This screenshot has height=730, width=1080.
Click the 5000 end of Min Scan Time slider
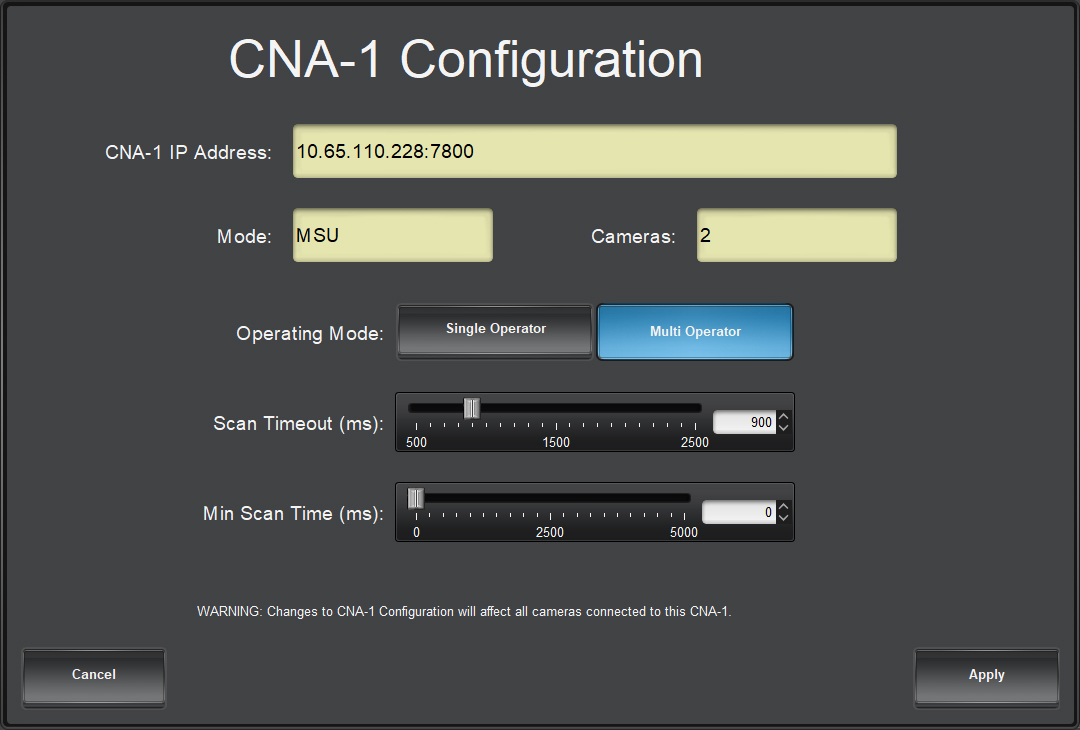[x=684, y=532]
